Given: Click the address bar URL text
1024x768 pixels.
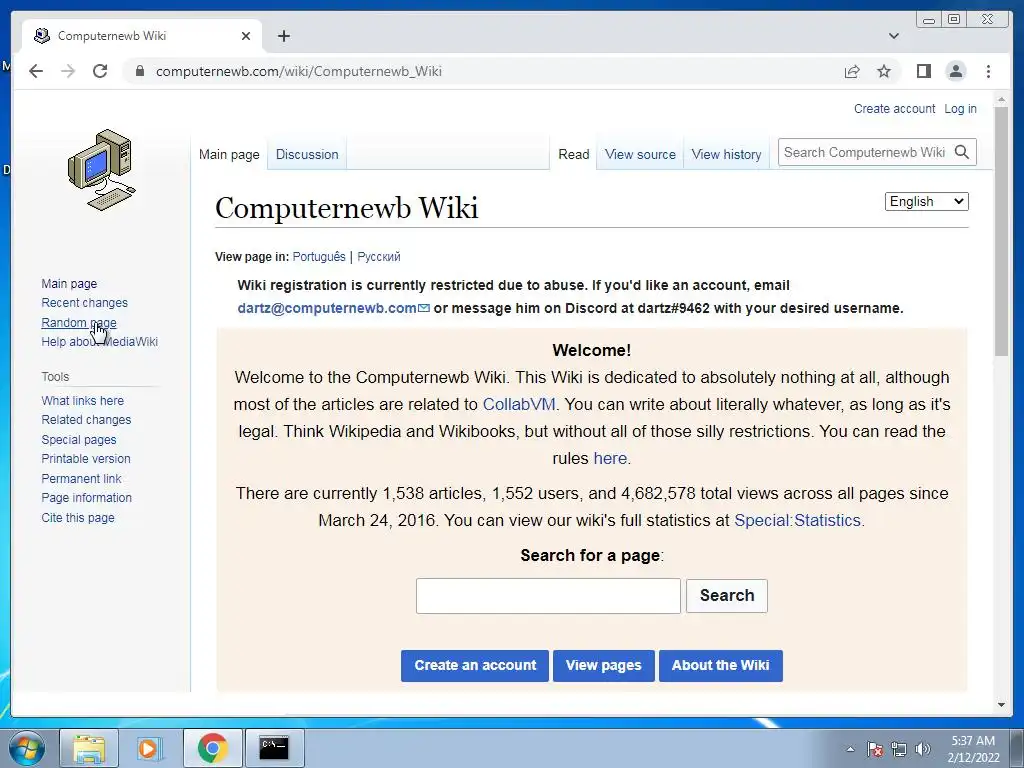Looking at the screenshot, I should (x=299, y=71).
